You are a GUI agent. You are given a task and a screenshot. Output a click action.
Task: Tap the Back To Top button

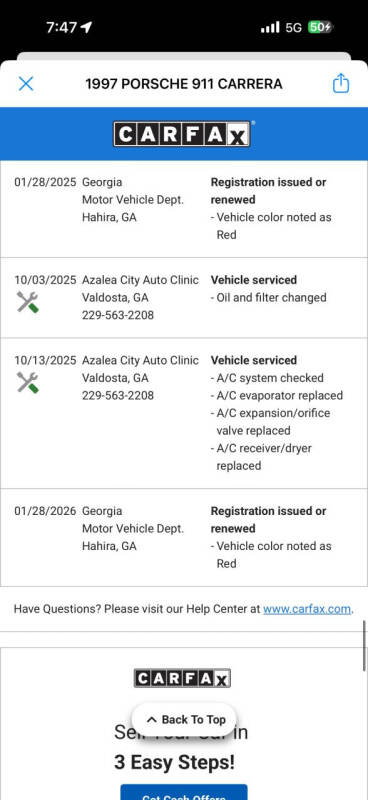click(184, 719)
